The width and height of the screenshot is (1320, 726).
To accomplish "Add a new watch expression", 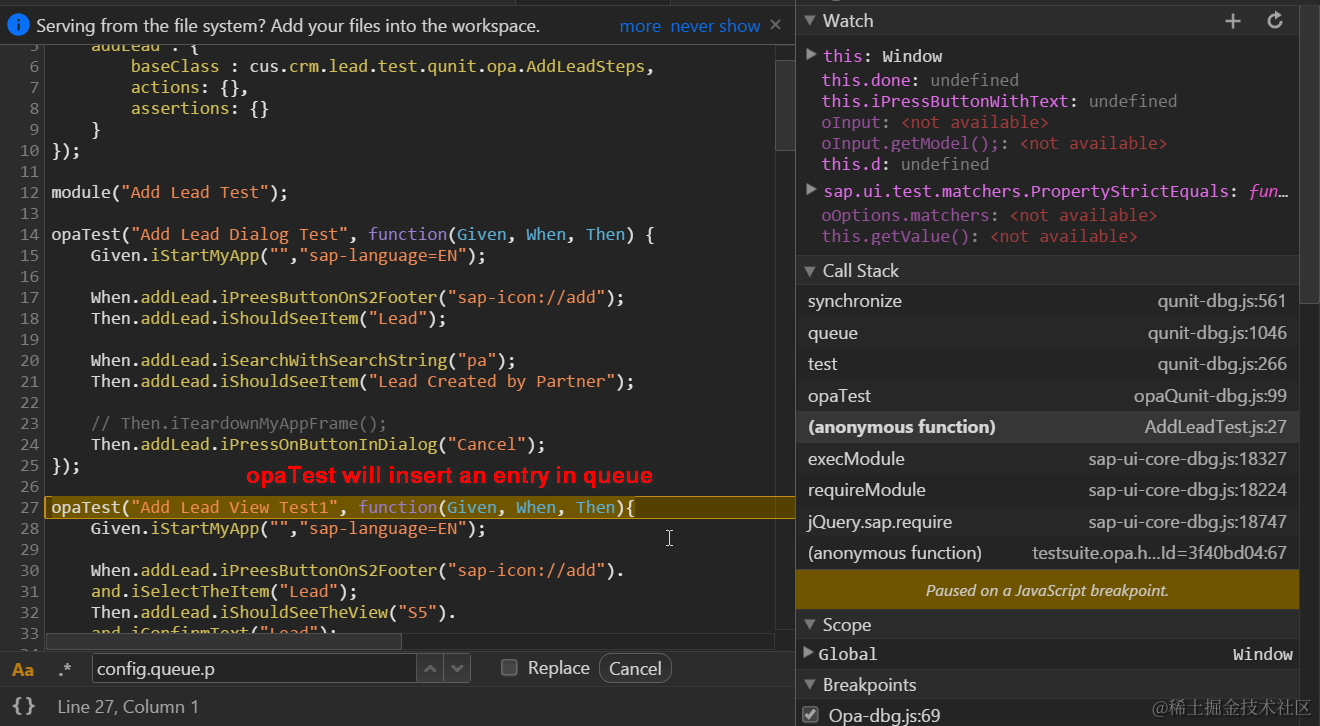I will coord(1233,20).
